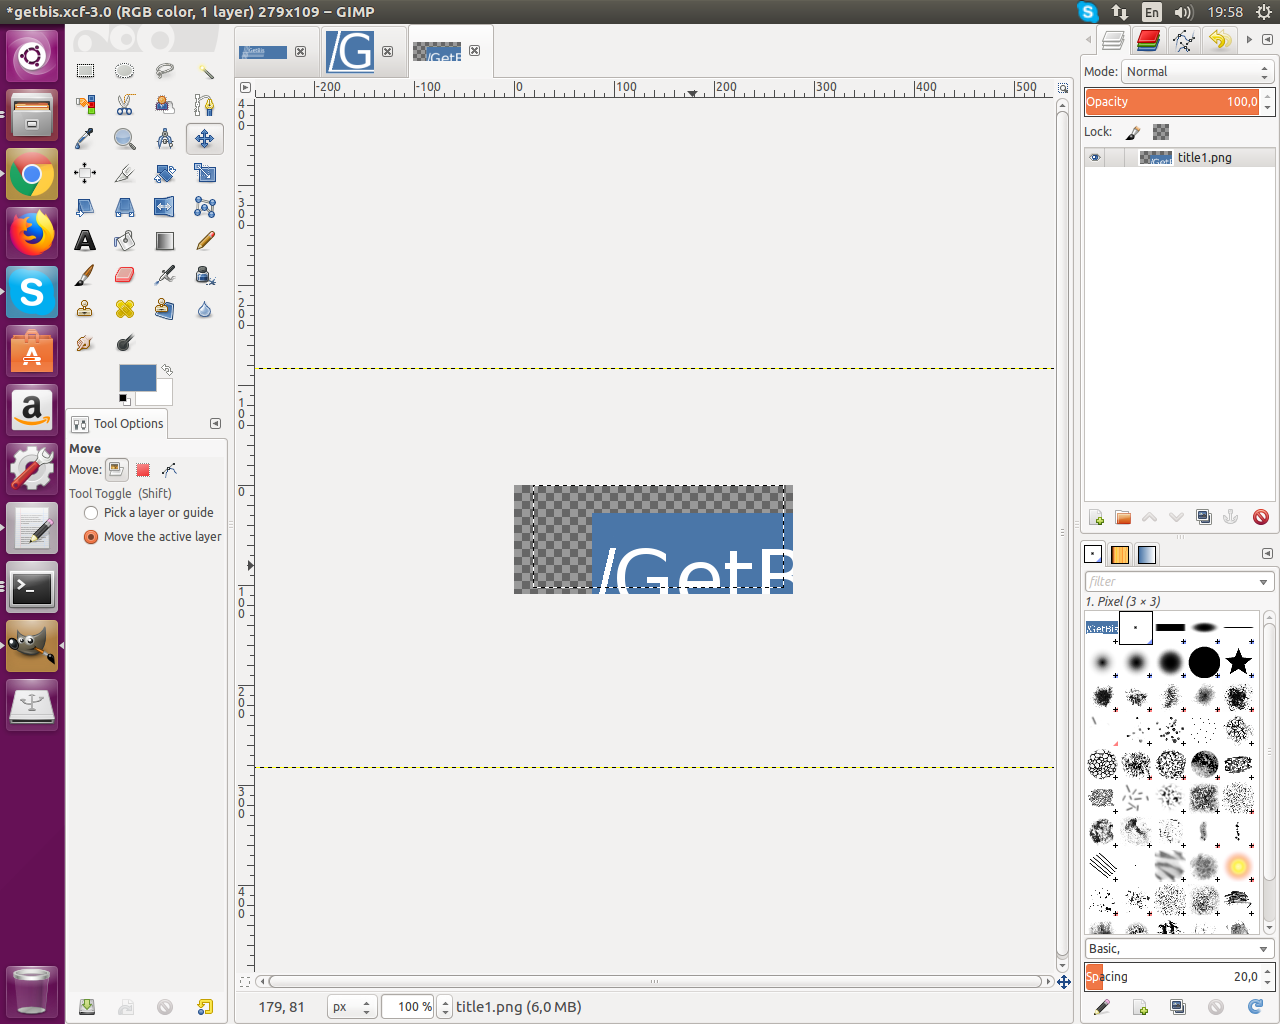
Task: Select the Color Picker eyedropper tool
Action: coord(85,139)
